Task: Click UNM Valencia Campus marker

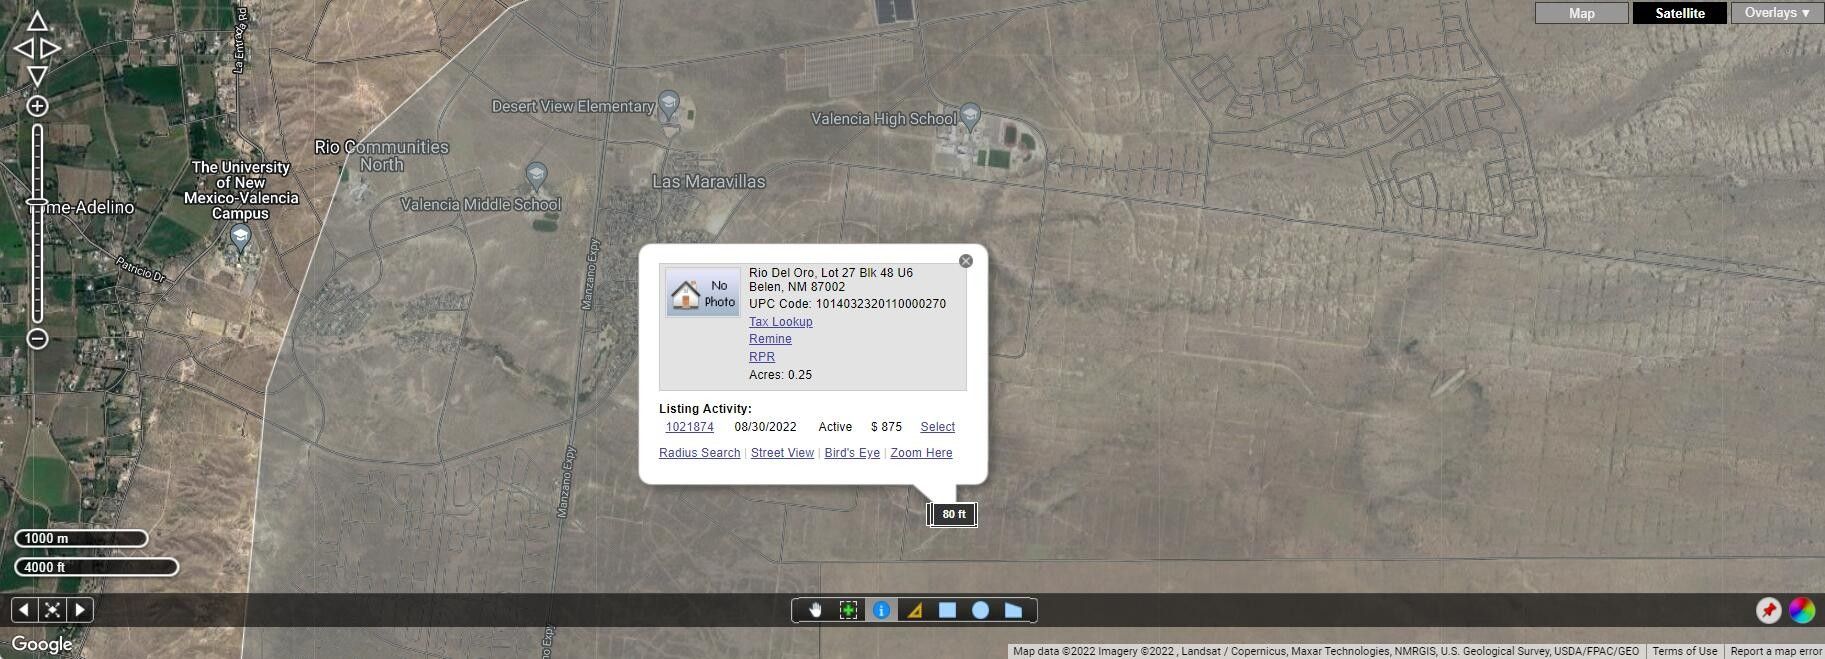Action: (240, 239)
